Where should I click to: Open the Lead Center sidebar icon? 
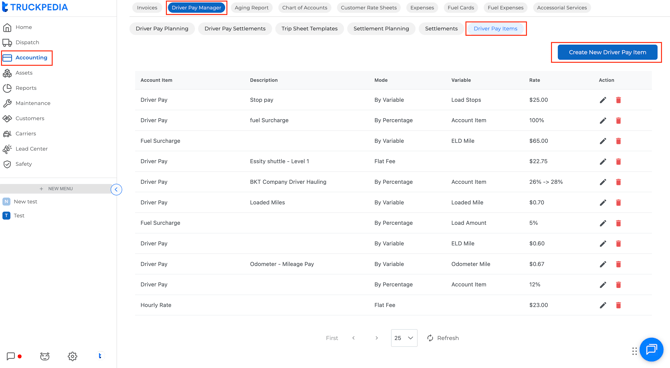point(7,149)
